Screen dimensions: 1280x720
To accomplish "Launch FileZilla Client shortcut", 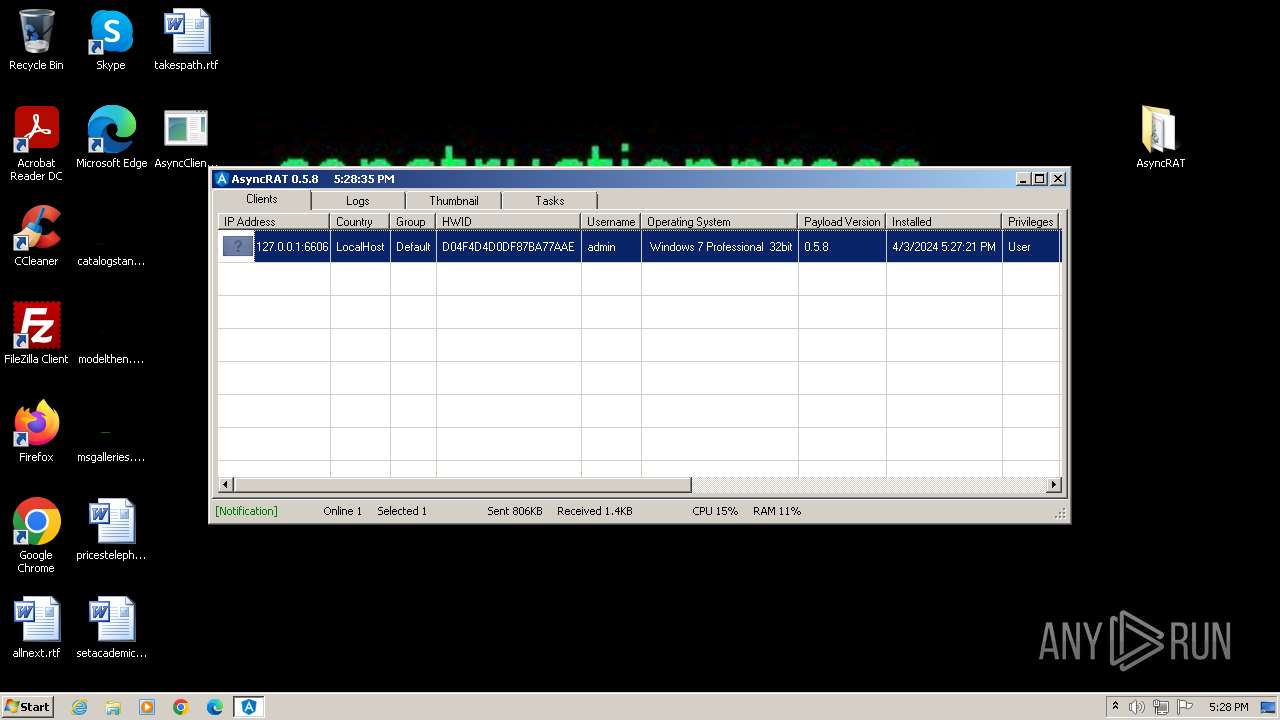I will 36,334.
